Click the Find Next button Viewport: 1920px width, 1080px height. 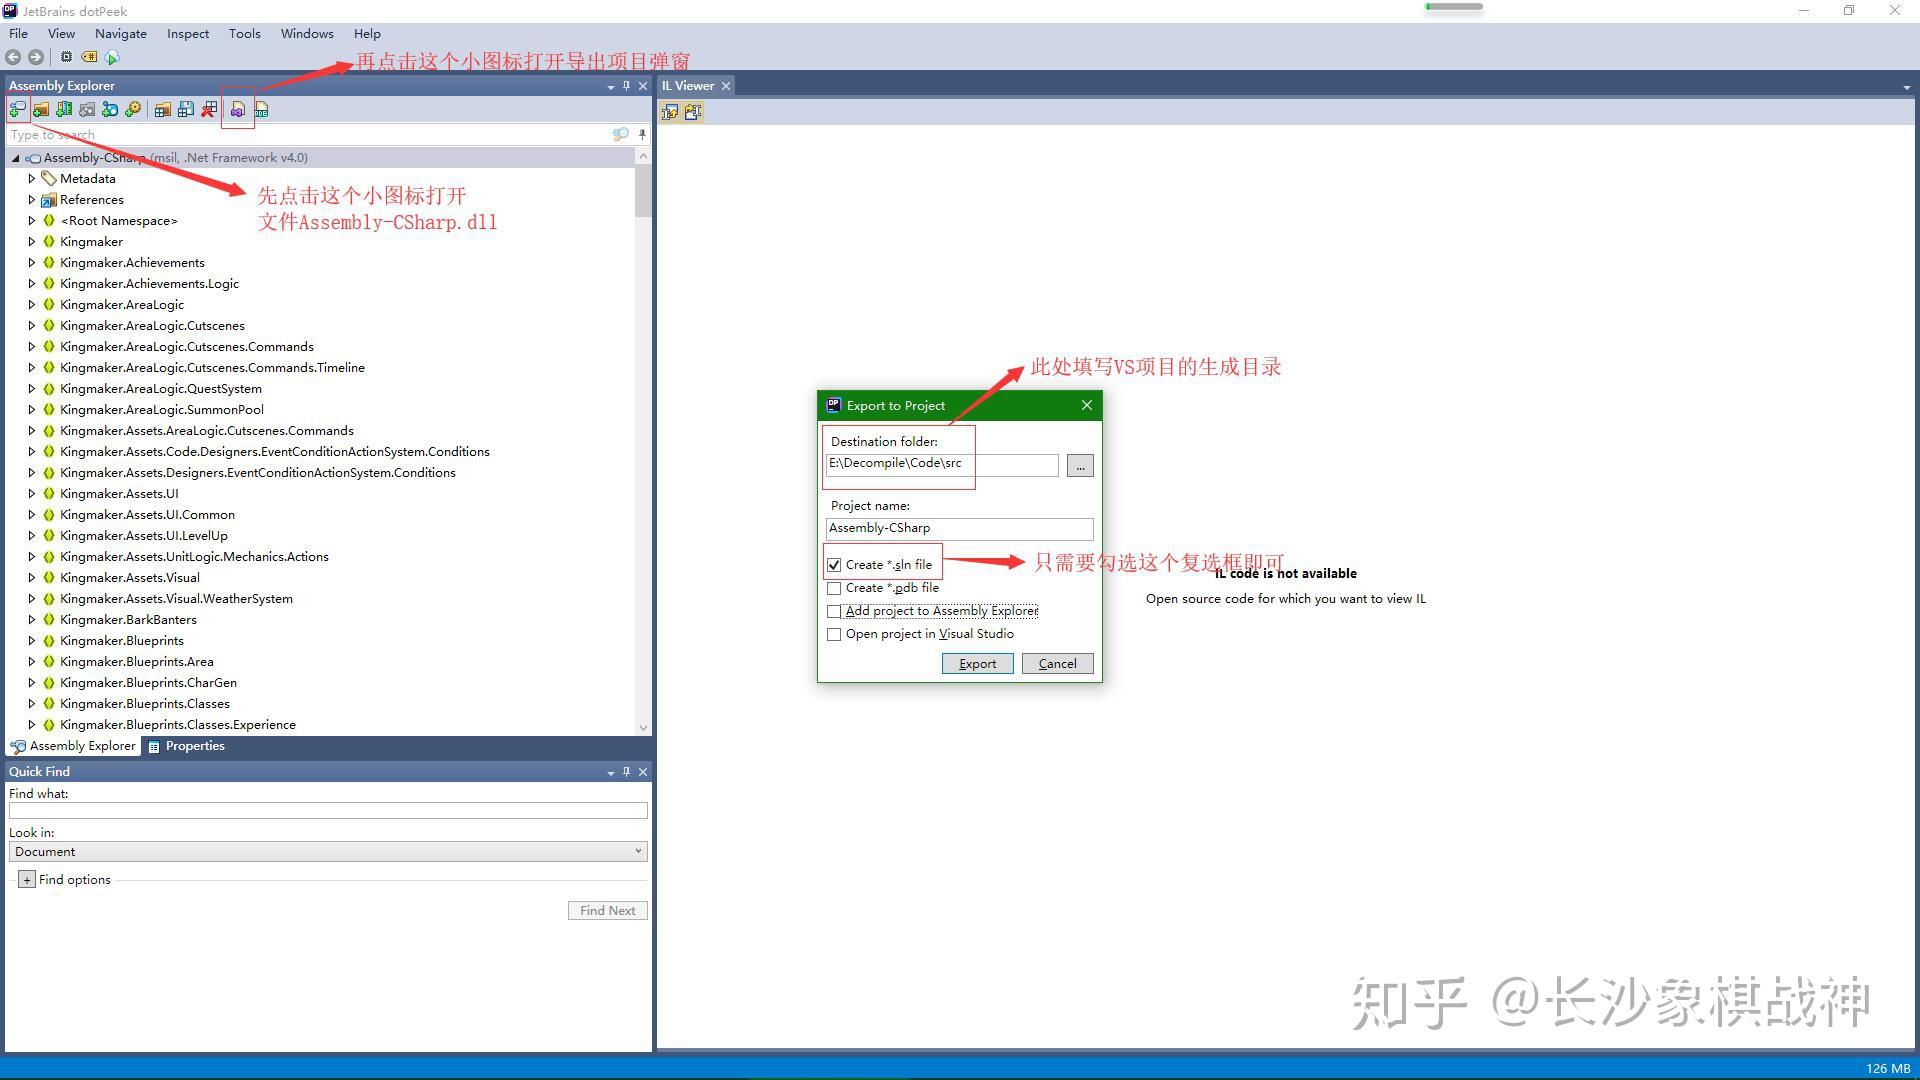pos(608,911)
